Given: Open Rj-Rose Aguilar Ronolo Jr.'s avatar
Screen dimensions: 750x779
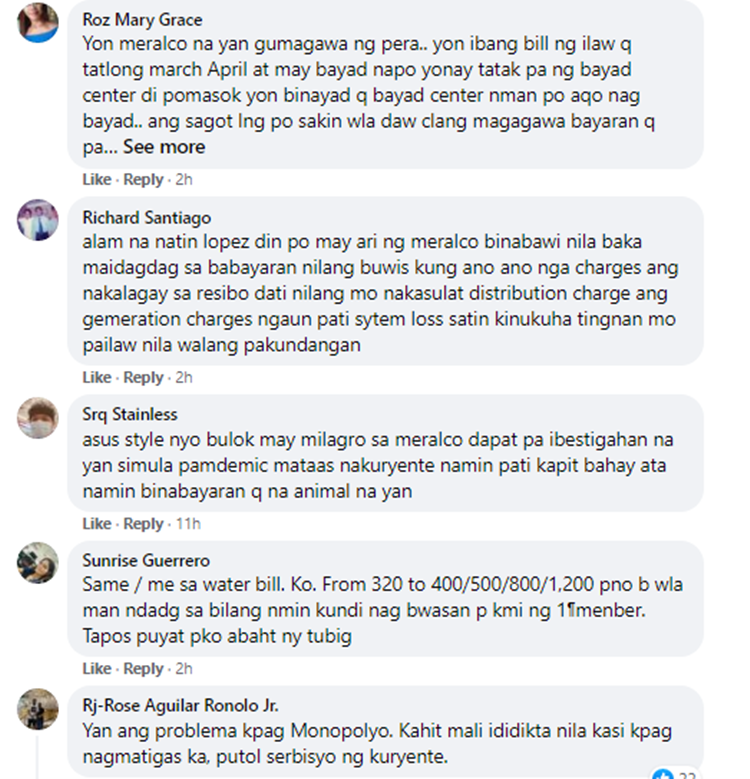Looking at the screenshot, I should tap(38, 709).
